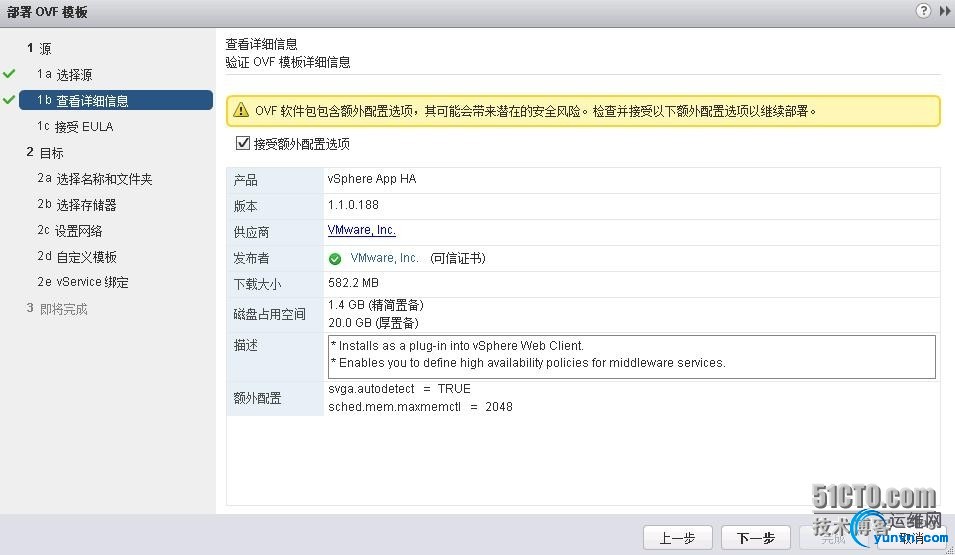Click inside the 描述 description text box
The width and height of the screenshot is (955, 555).
(x=632, y=357)
